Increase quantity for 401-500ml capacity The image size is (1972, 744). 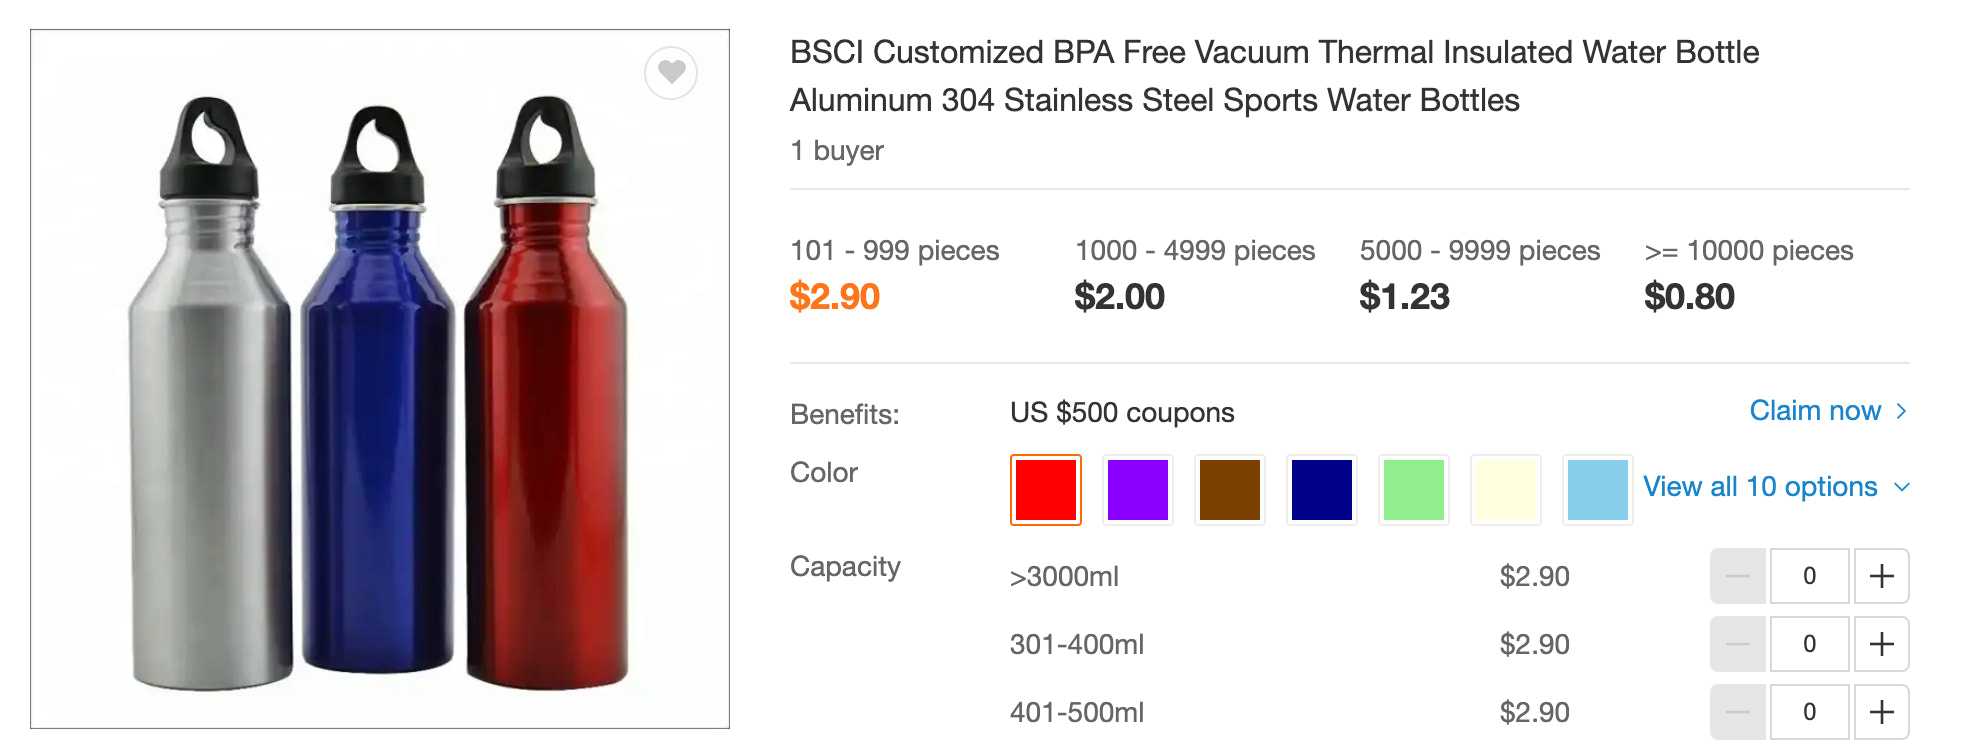pos(1883,711)
